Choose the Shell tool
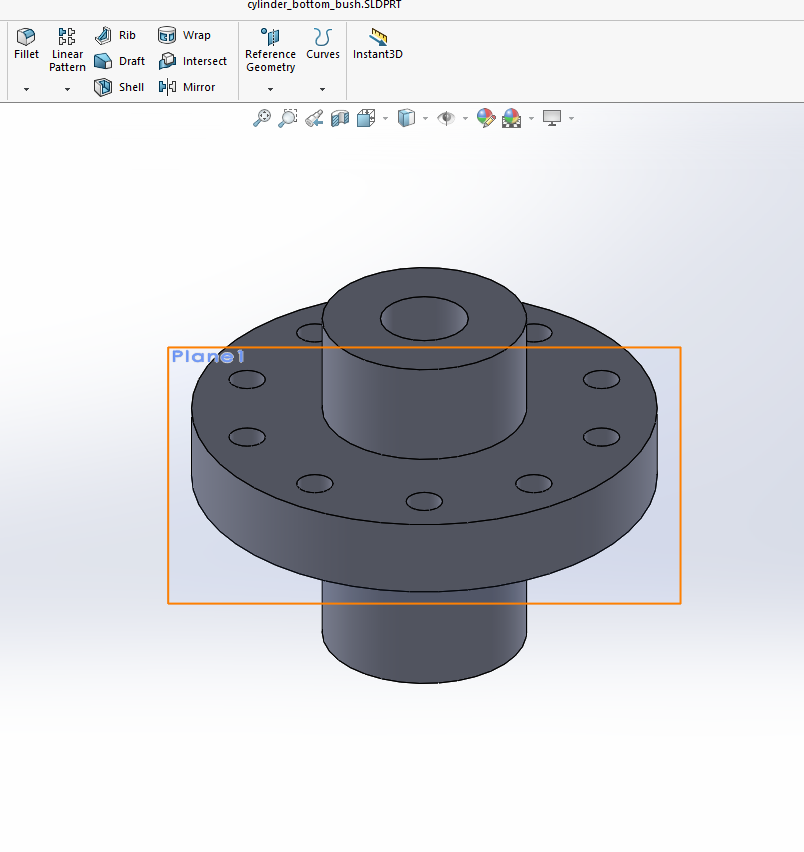The image size is (804, 852). click(119, 87)
